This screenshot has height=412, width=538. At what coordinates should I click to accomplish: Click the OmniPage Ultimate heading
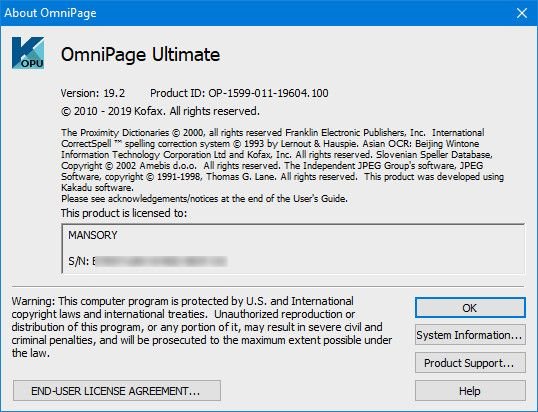140,55
